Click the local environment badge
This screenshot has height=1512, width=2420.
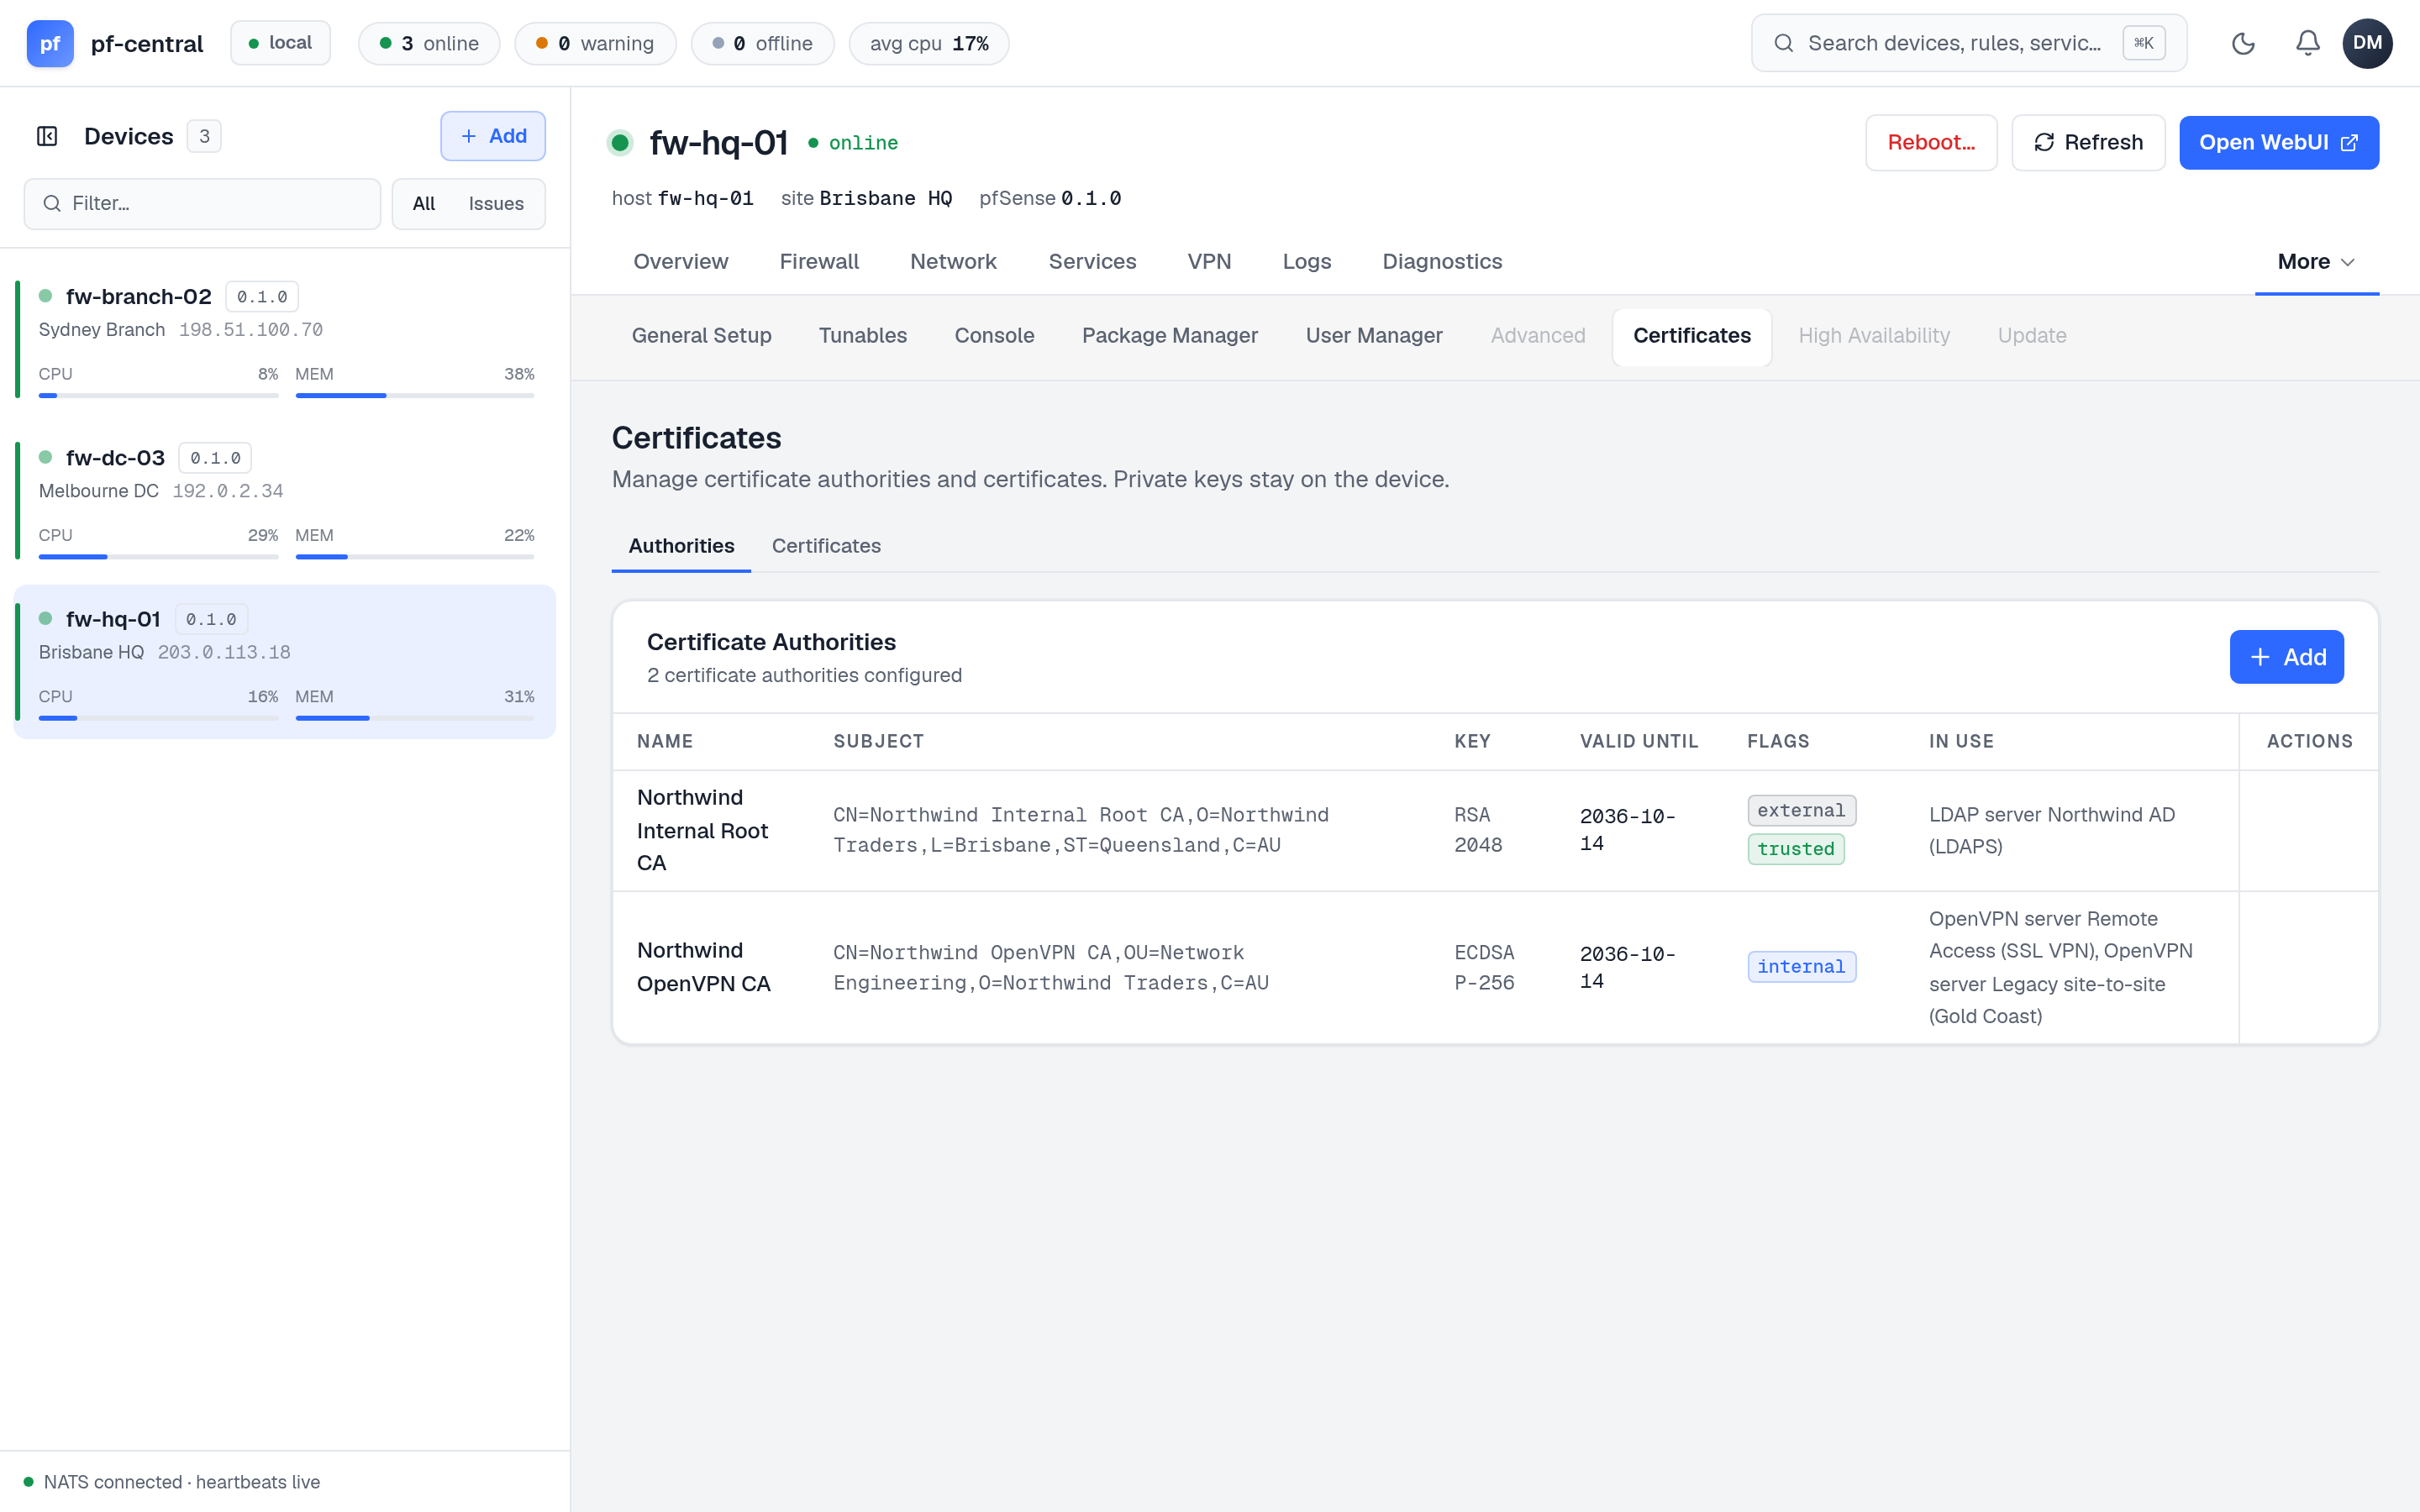(x=280, y=43)
